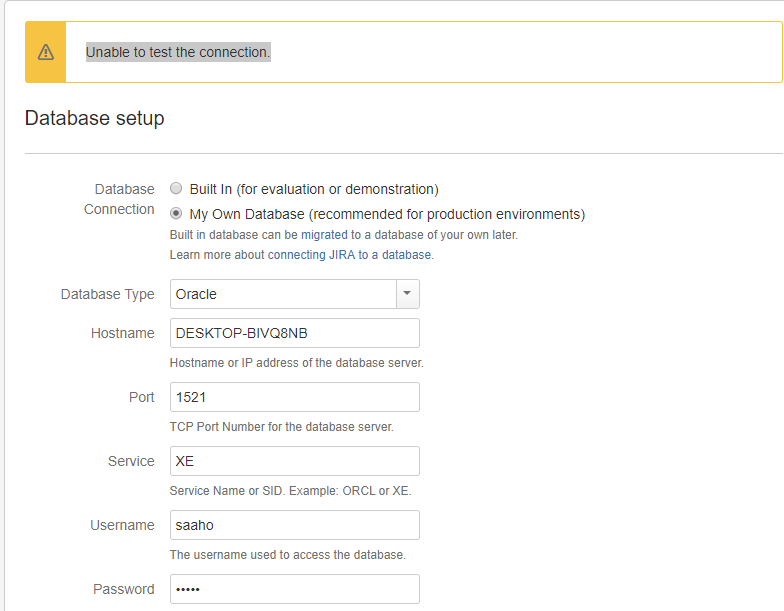Open the Database Type dropdown arrow
The image size is (784, 611).
(408, 294)
